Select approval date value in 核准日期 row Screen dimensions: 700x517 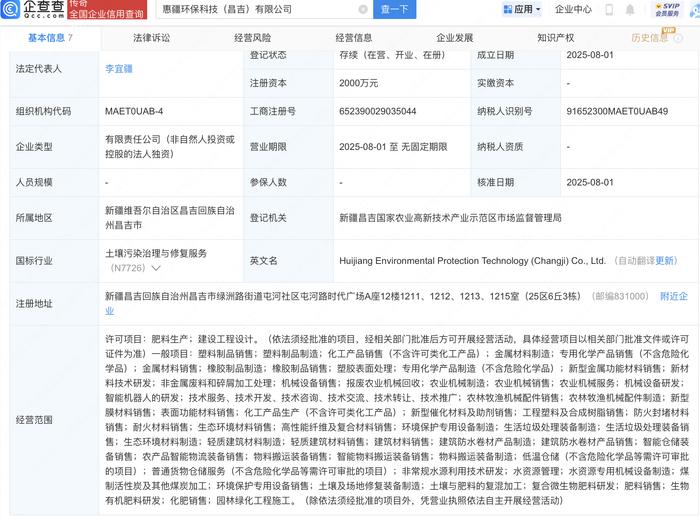pyautogui.click(x=590, y=183)
